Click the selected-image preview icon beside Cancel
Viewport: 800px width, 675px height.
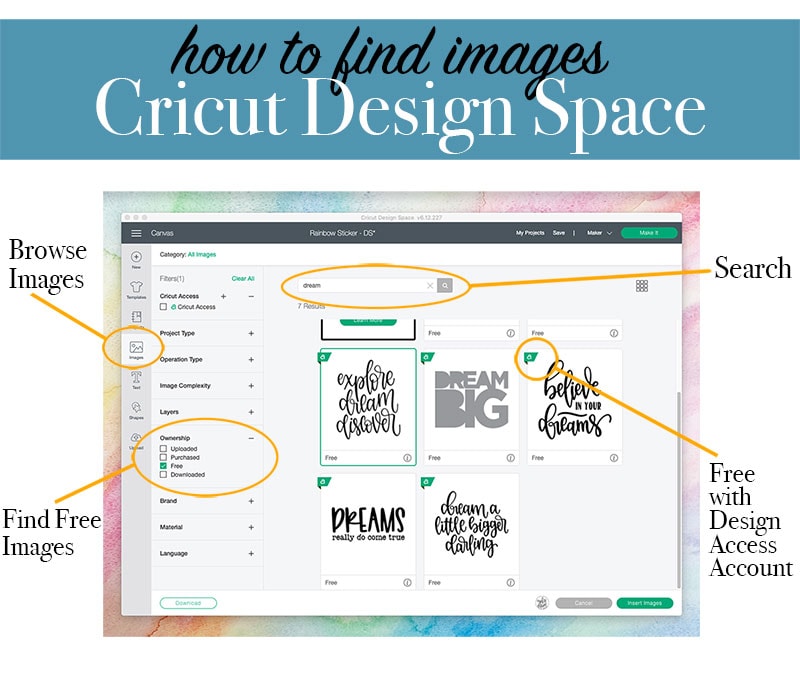(542, 603)
